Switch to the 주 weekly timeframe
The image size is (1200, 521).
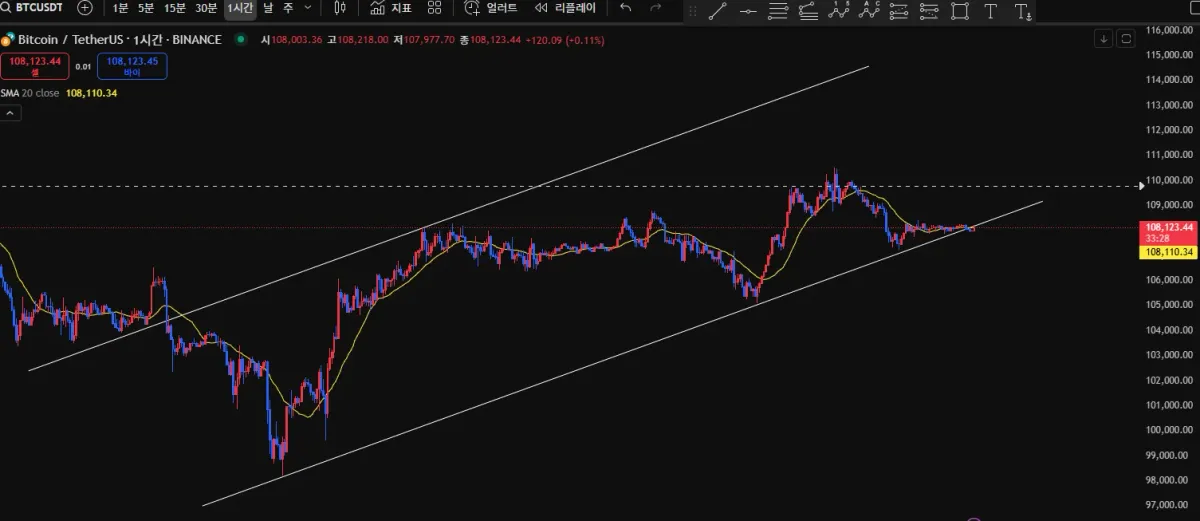(288, 8)
